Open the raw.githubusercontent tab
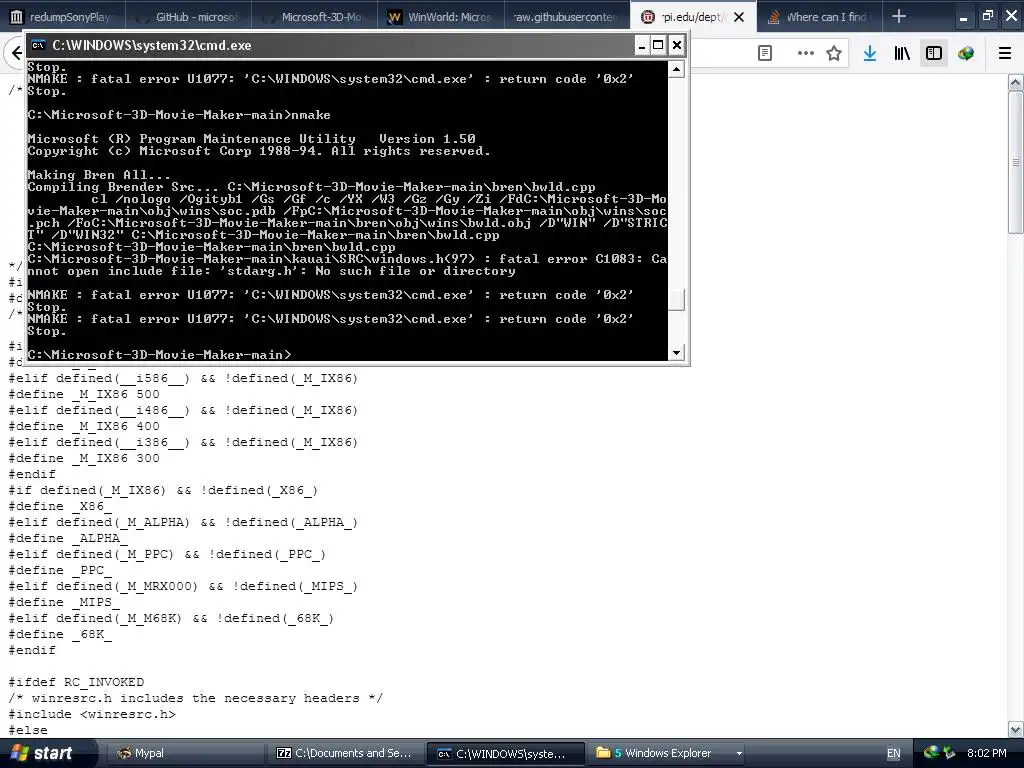This screenshot has height=768, width=1024. click(567, 16)
